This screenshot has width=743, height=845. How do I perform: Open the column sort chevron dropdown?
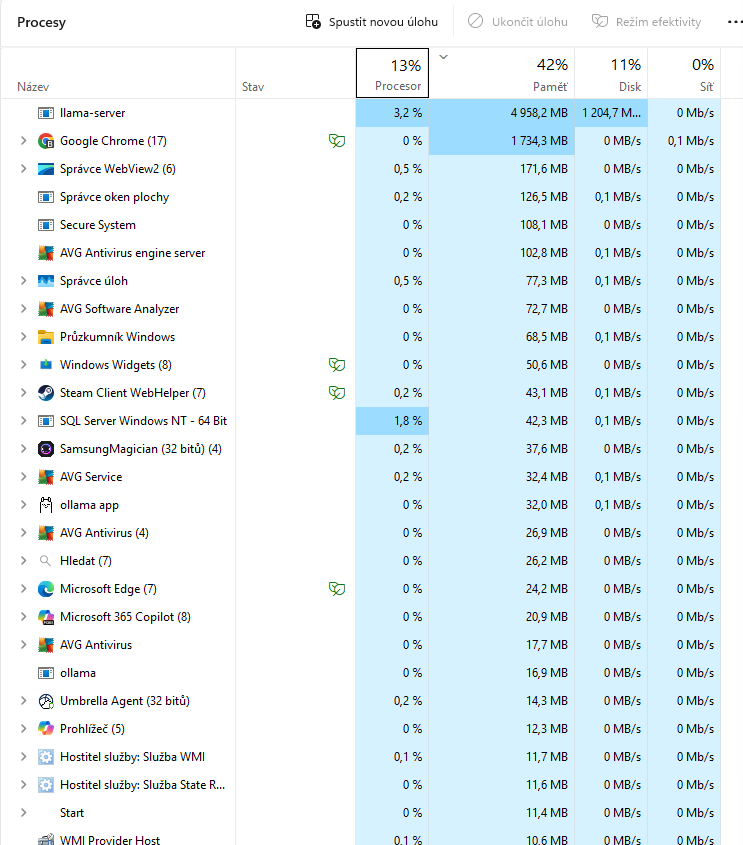443,57
